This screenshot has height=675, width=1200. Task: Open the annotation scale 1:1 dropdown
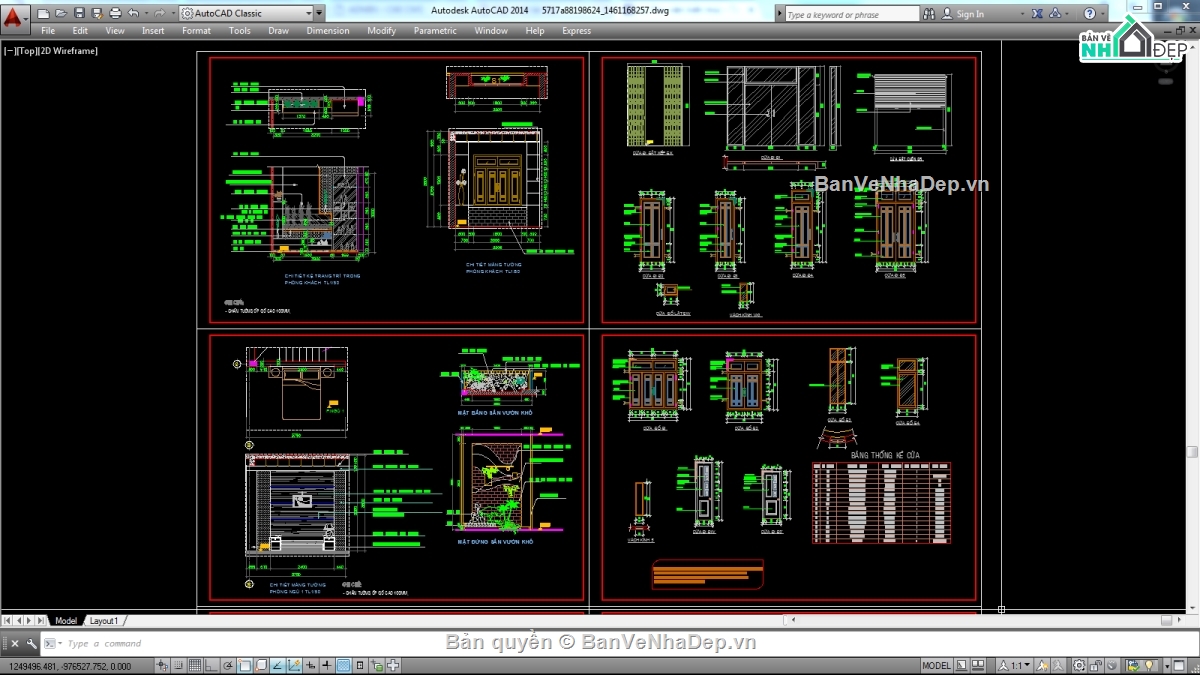click(1016, 666)
